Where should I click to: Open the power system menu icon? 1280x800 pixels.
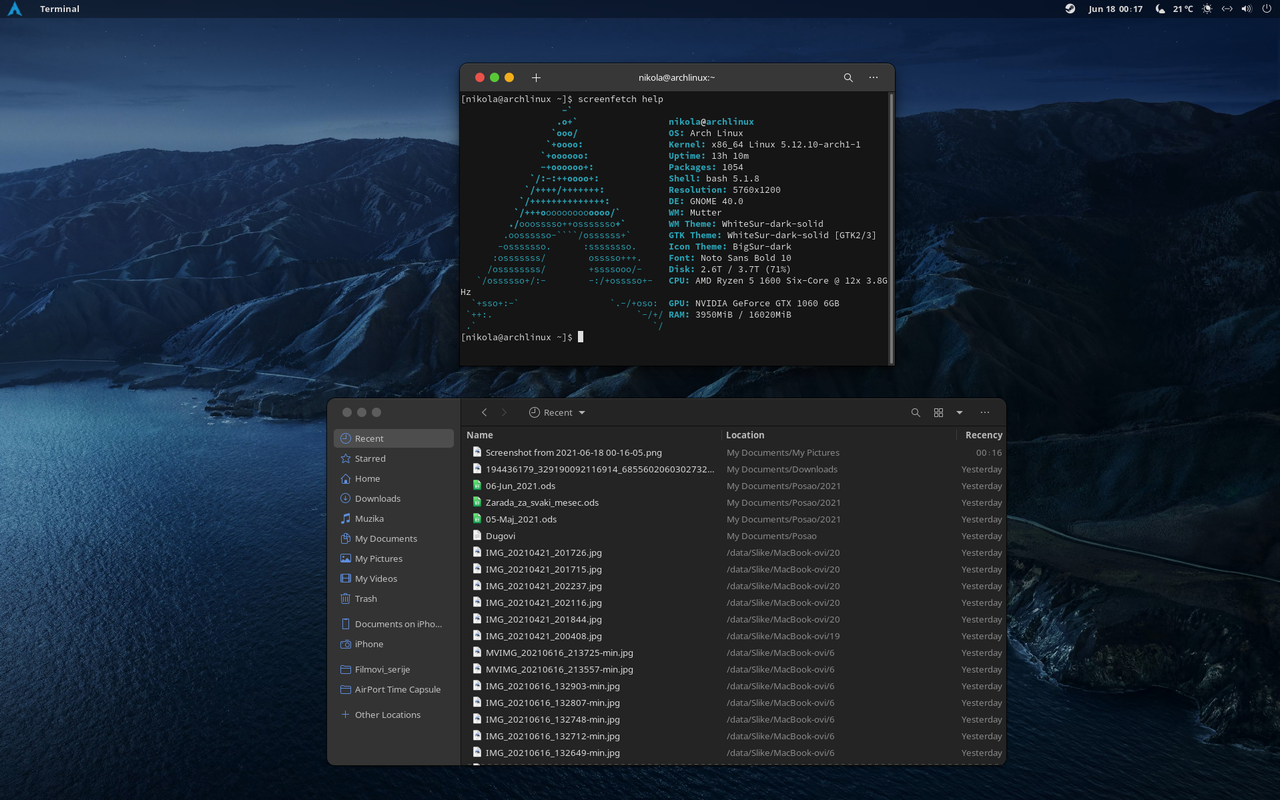click(1265, 9)
